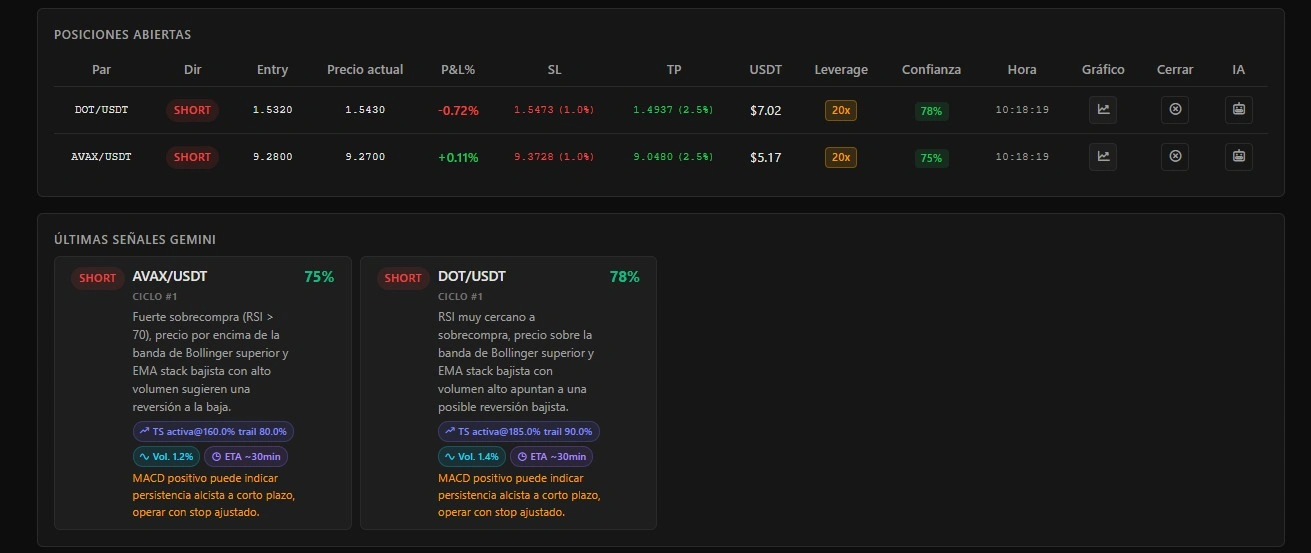Viewport: 1311px width, 553px height.
Task: Click current price 9.2700
Action: (x=365, y=157)
